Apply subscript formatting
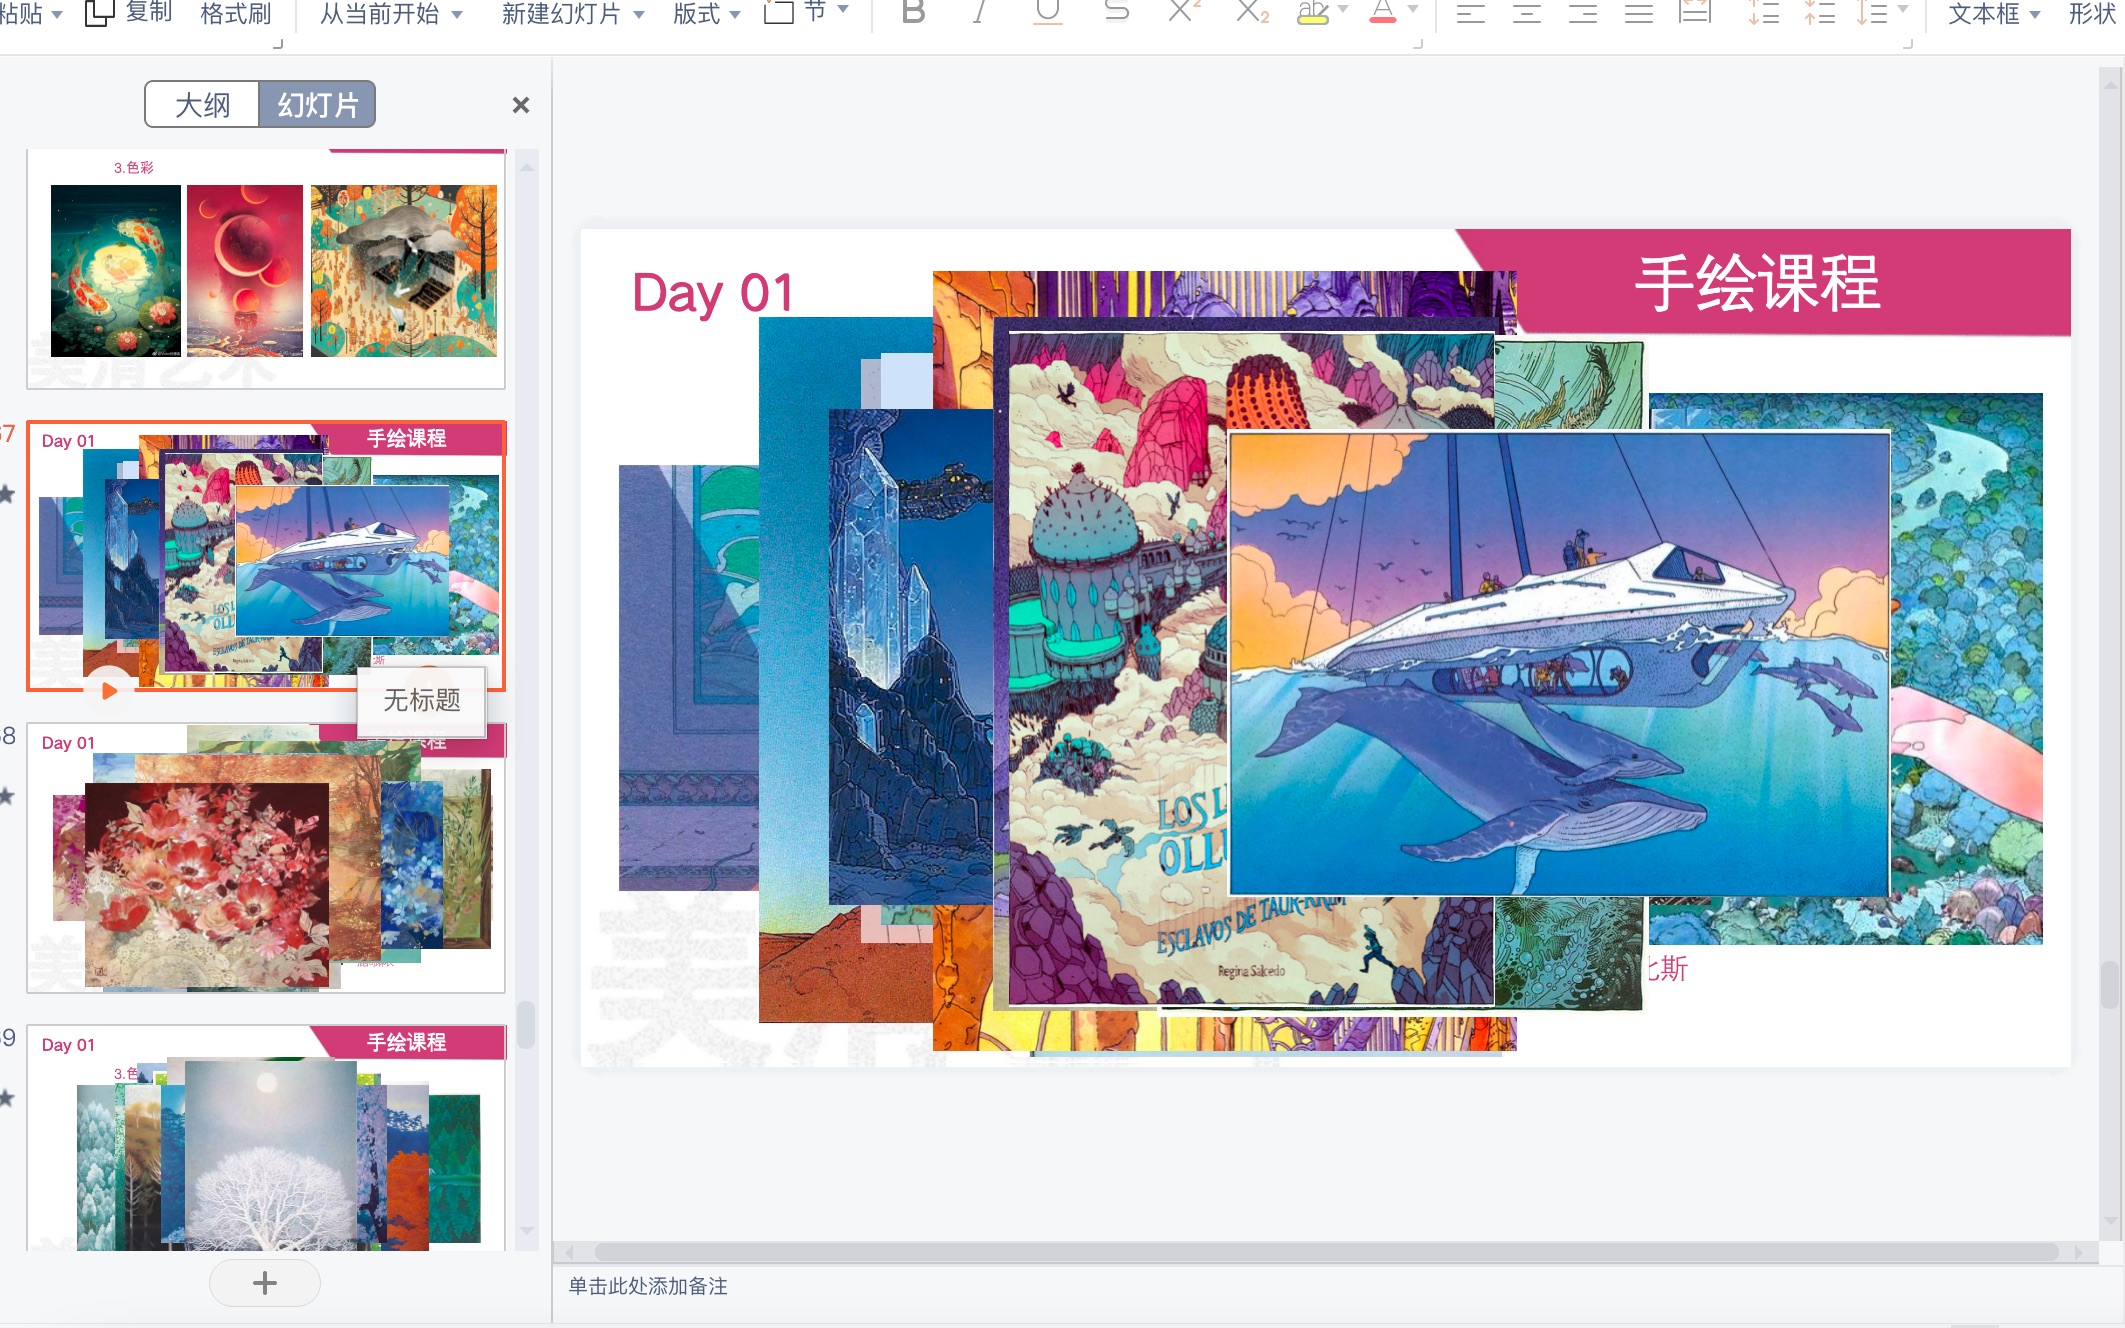The width and height of the screenshot is (2125, 1328). tap(1251, 12)
